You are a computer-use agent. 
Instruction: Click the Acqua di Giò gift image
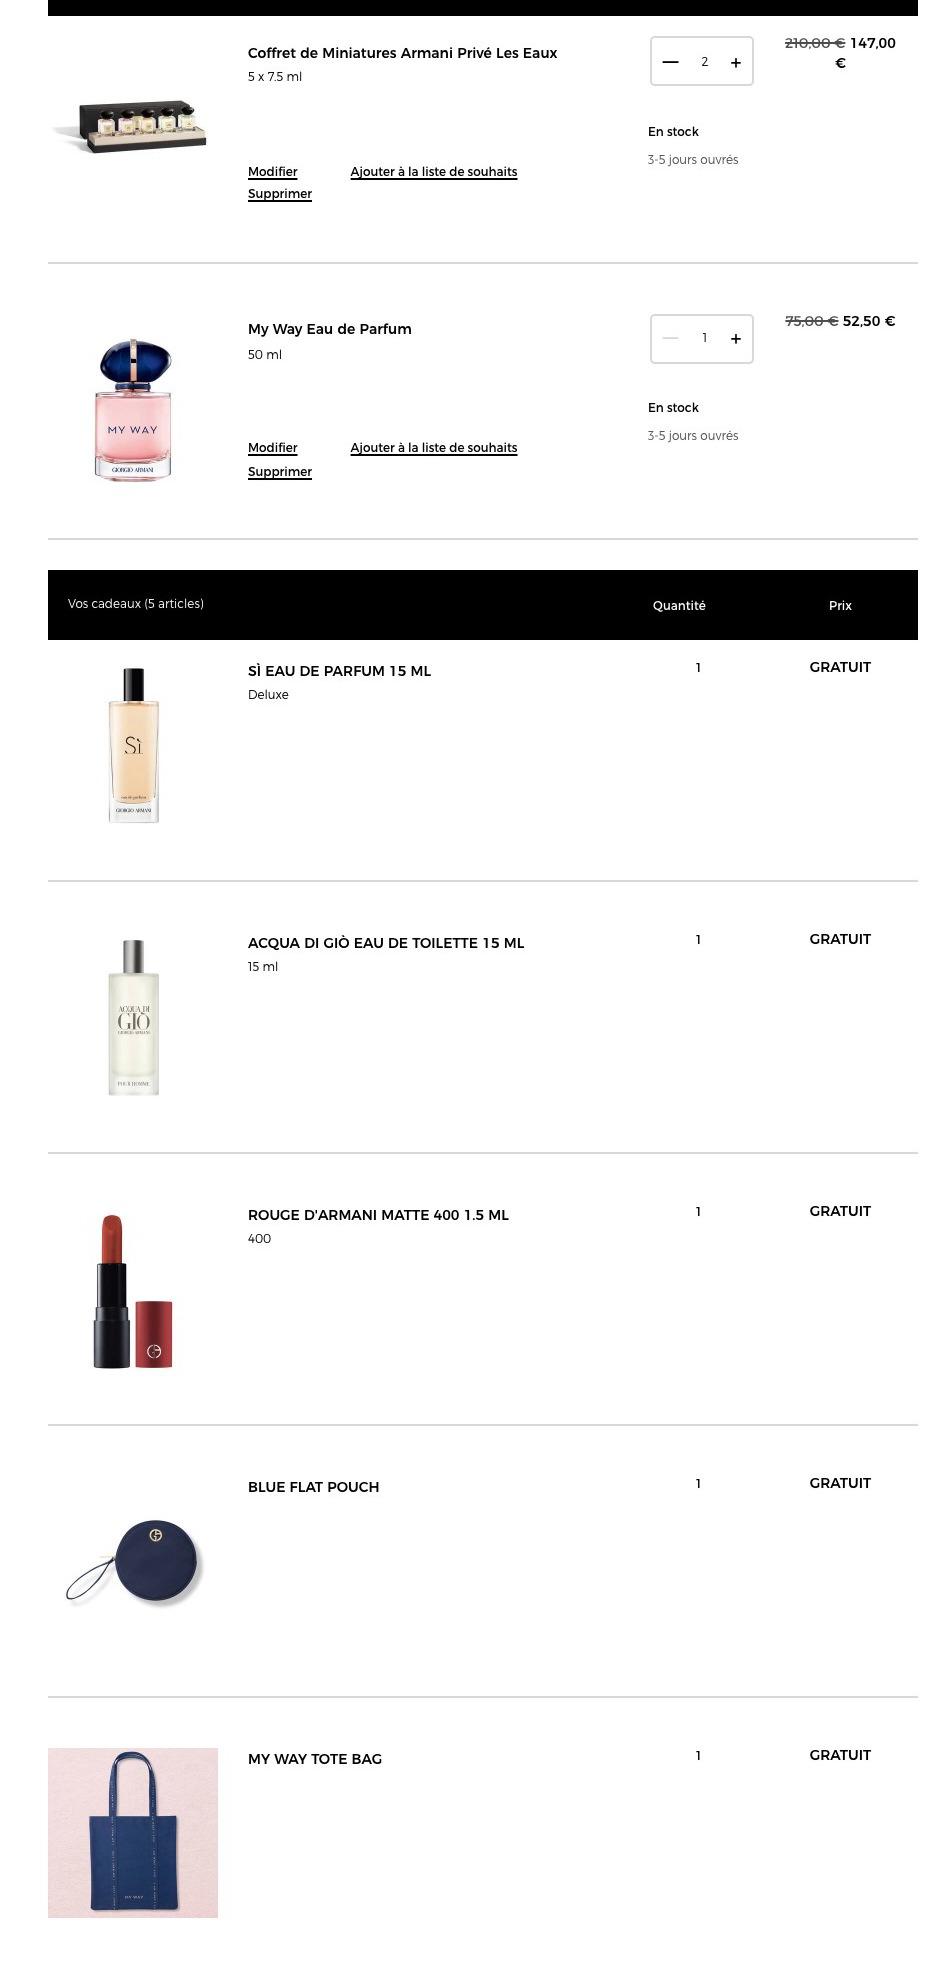coord(133,1017)
